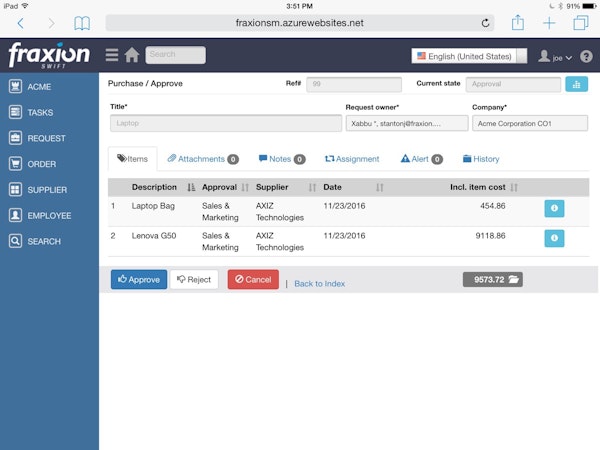Expand the joe user menu

coord(556,56)
